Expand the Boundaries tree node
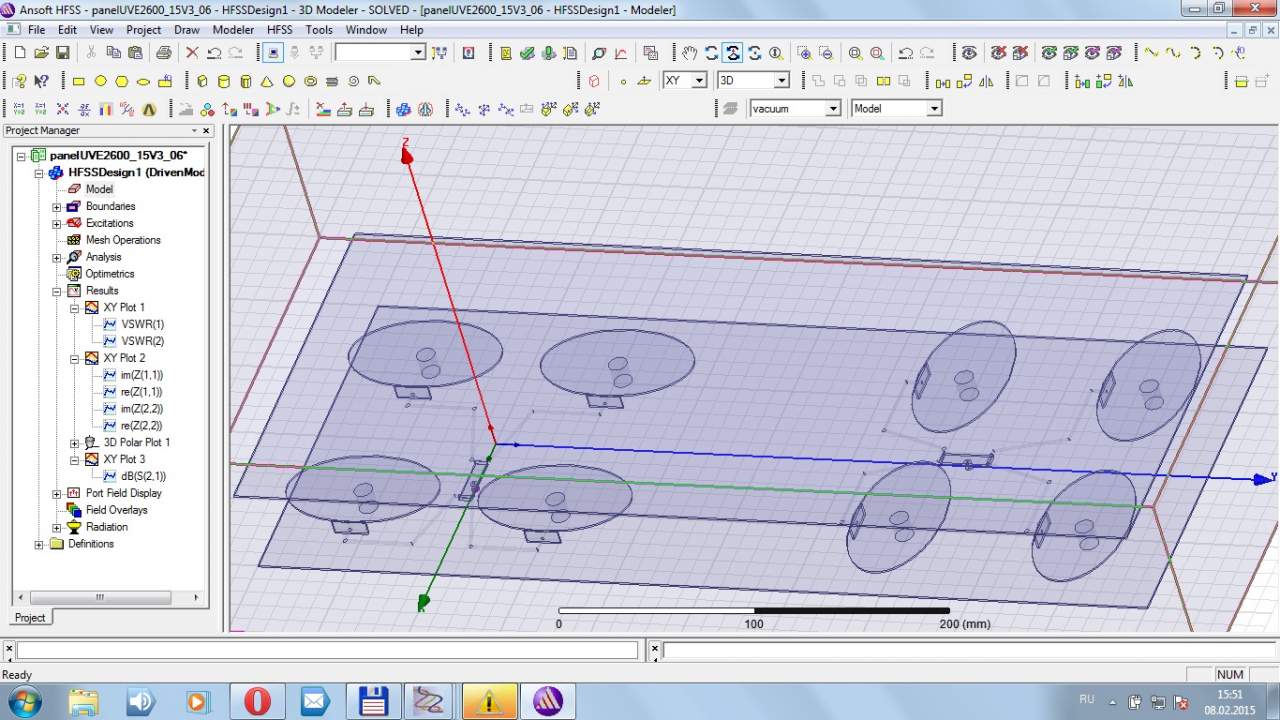The height and width of the screenshot is (720, 1280). click(57, 207)
